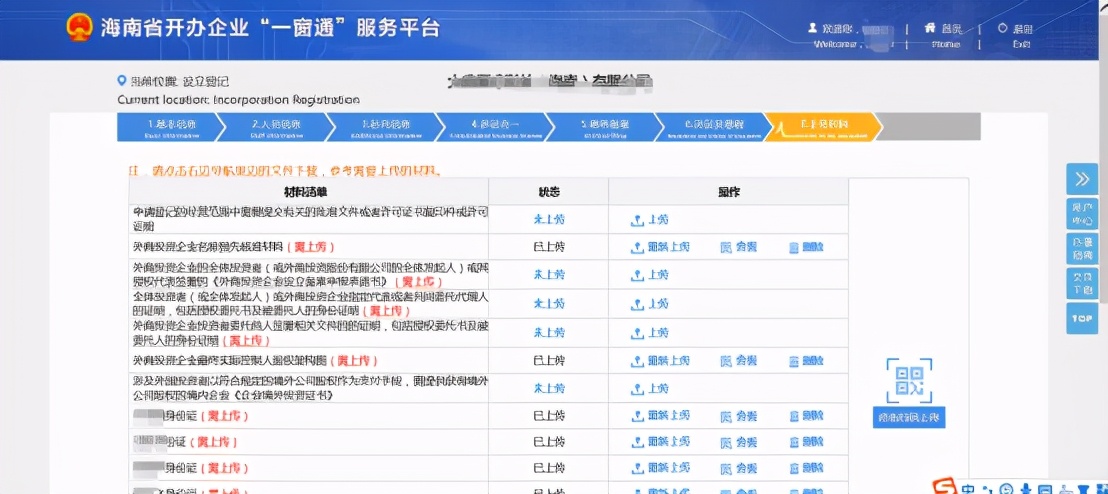Go to step 3 in progress bar
The height and width of the screenshot is (494, 1108).
point(385,127)
